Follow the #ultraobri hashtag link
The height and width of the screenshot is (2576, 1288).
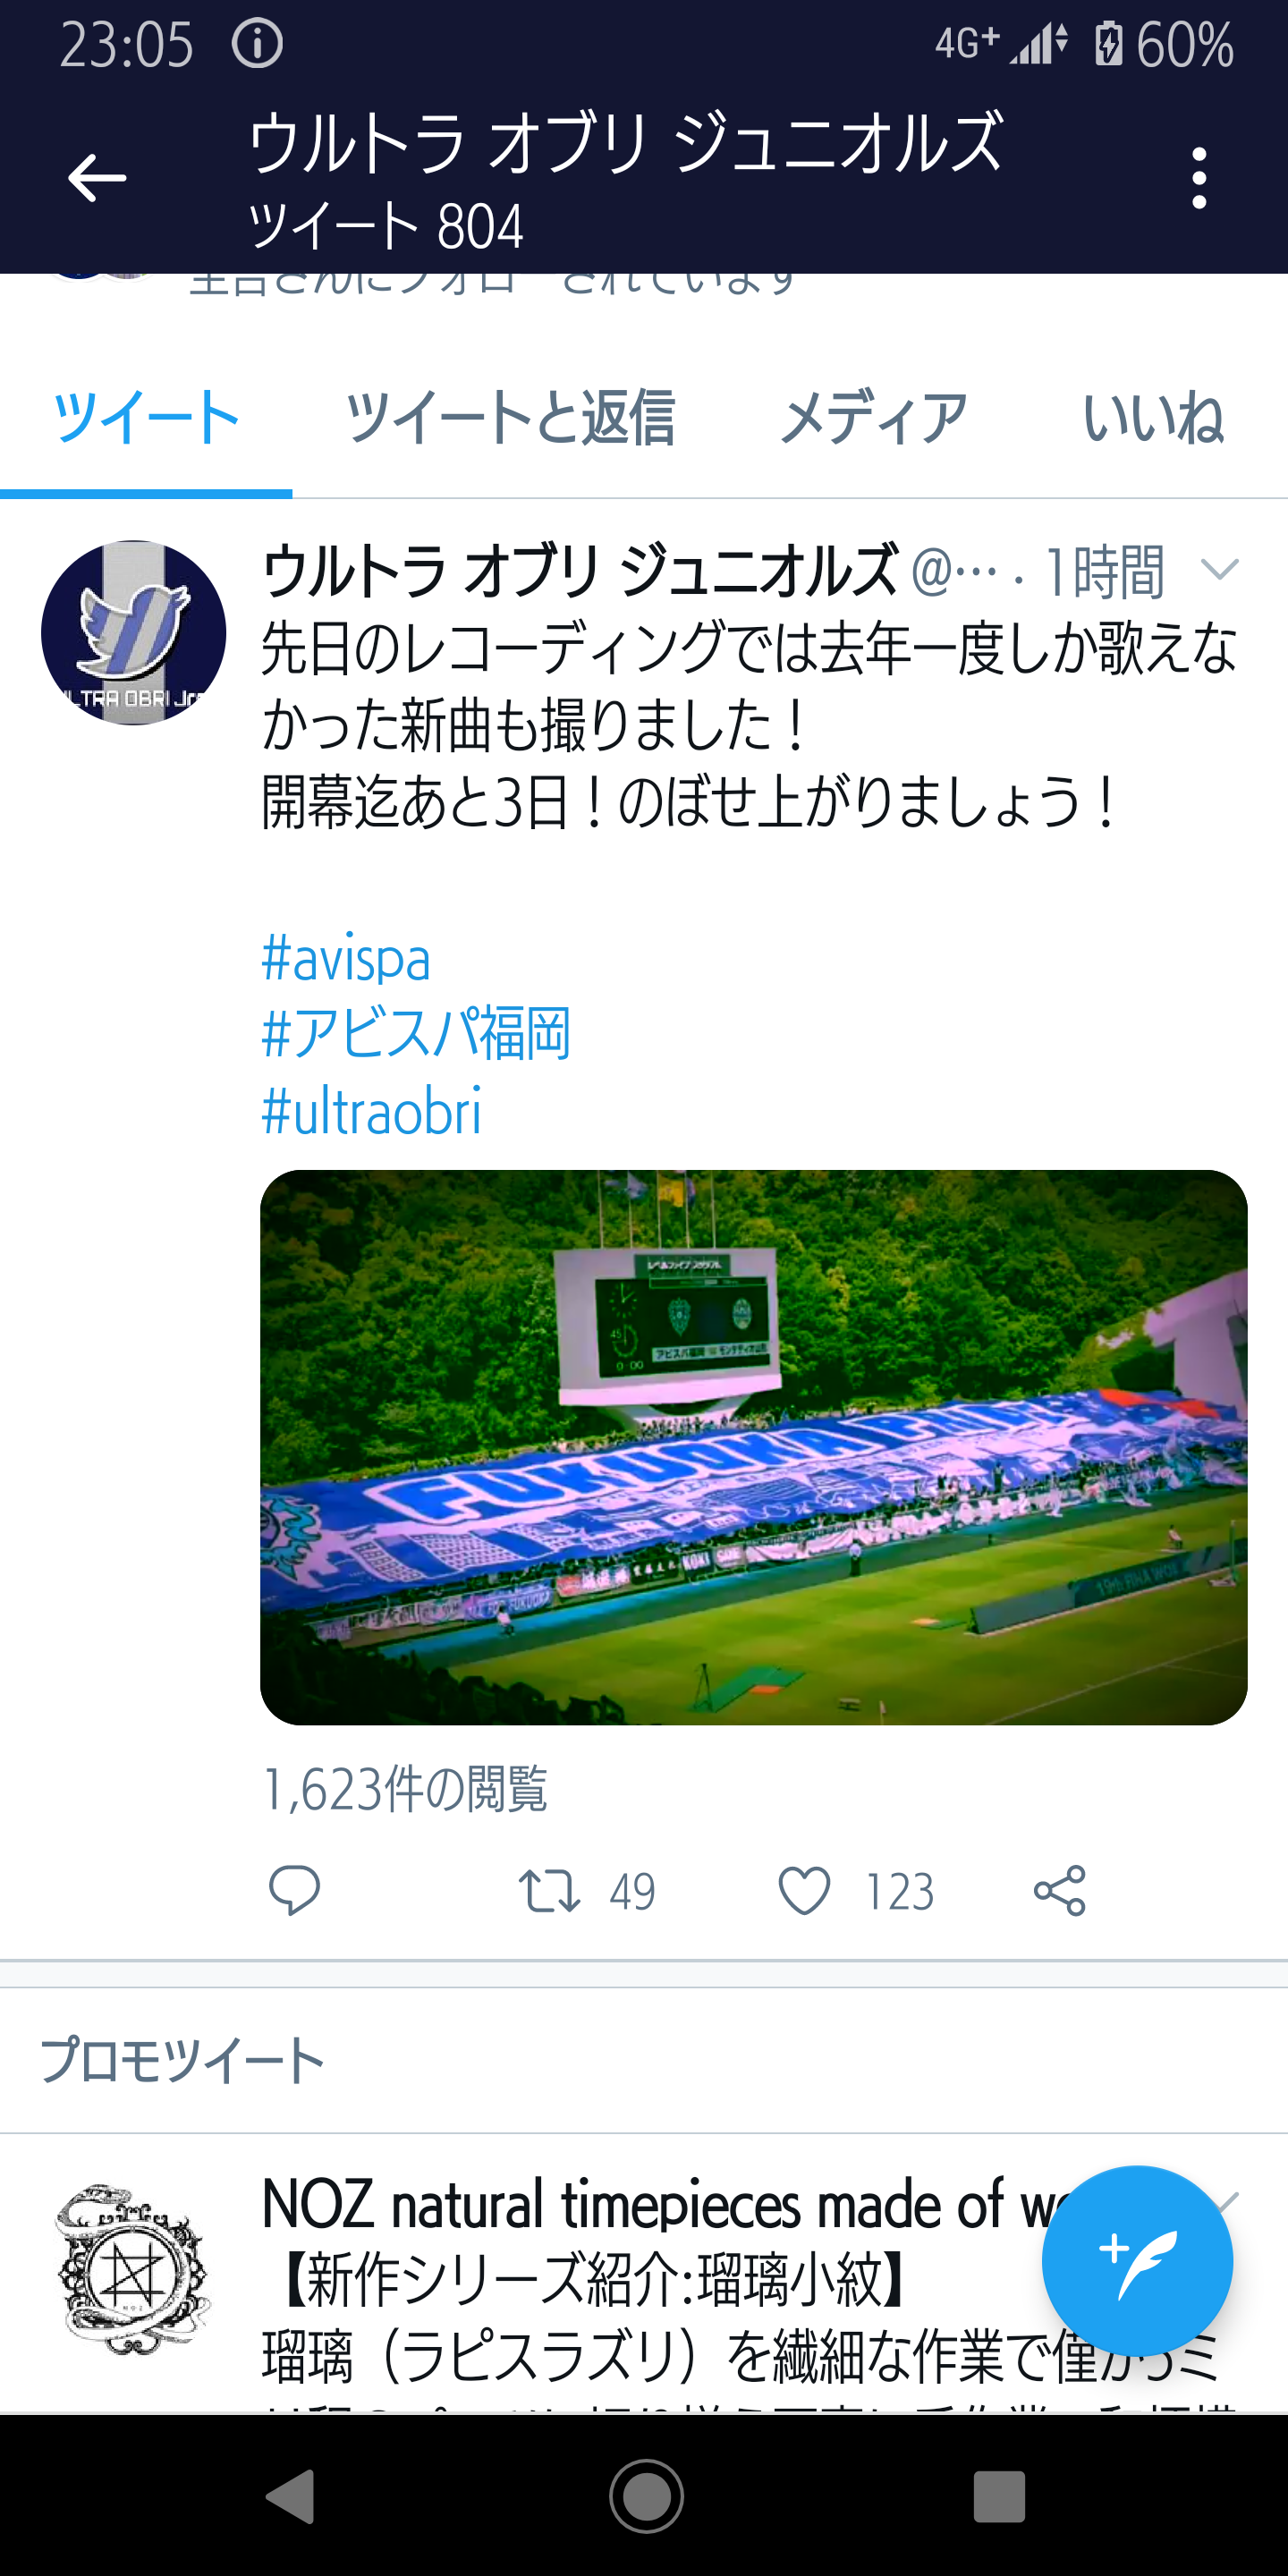point(371,1110)
